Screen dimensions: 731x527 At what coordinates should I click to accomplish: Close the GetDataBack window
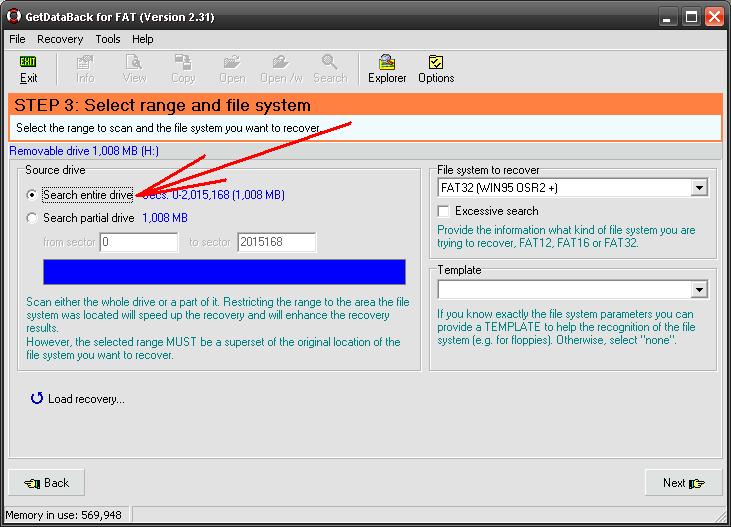[714, 17]
